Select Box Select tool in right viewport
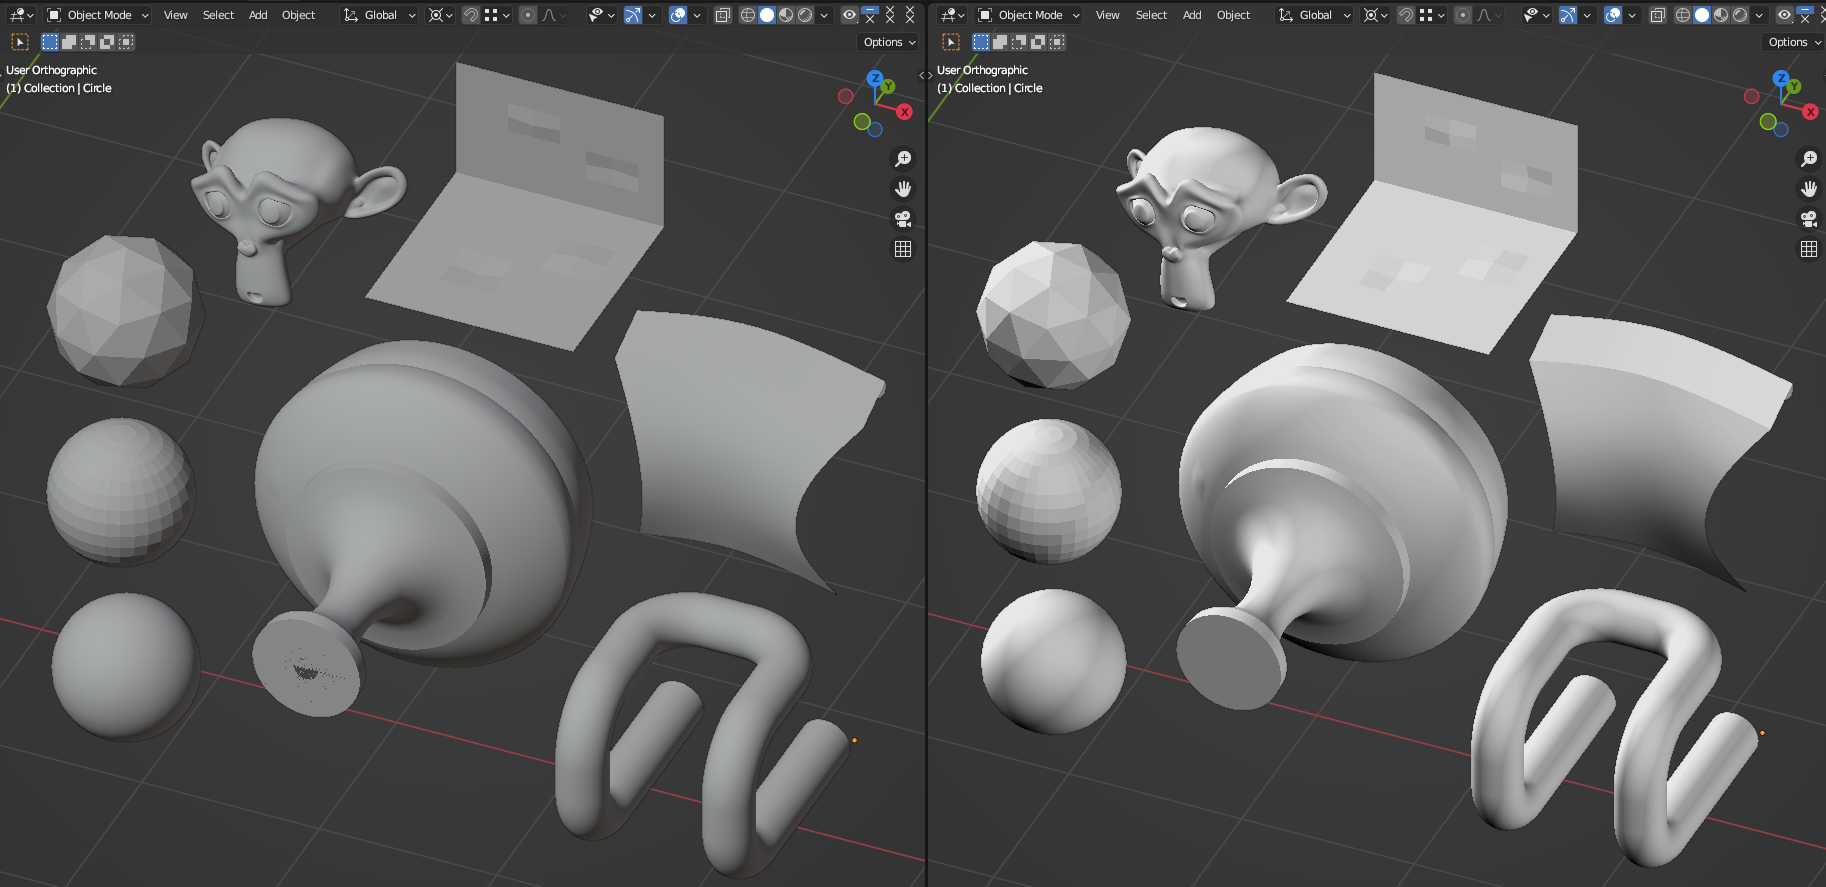Screen dimensions: 1826x887 coord(951,42)
